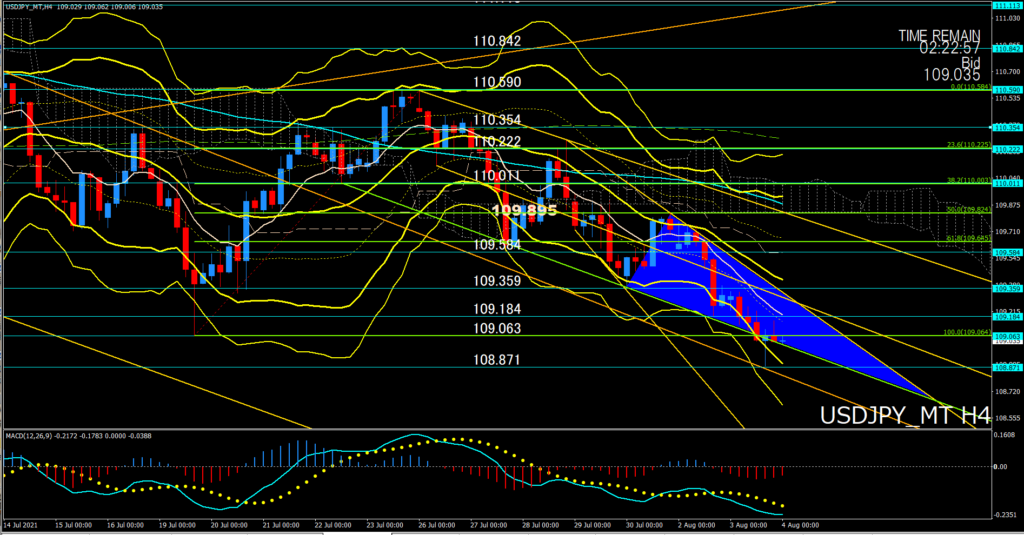1024x535 pixels.
Task: Click 110.700 on the price scale
Action: [x=1007, y=71]
